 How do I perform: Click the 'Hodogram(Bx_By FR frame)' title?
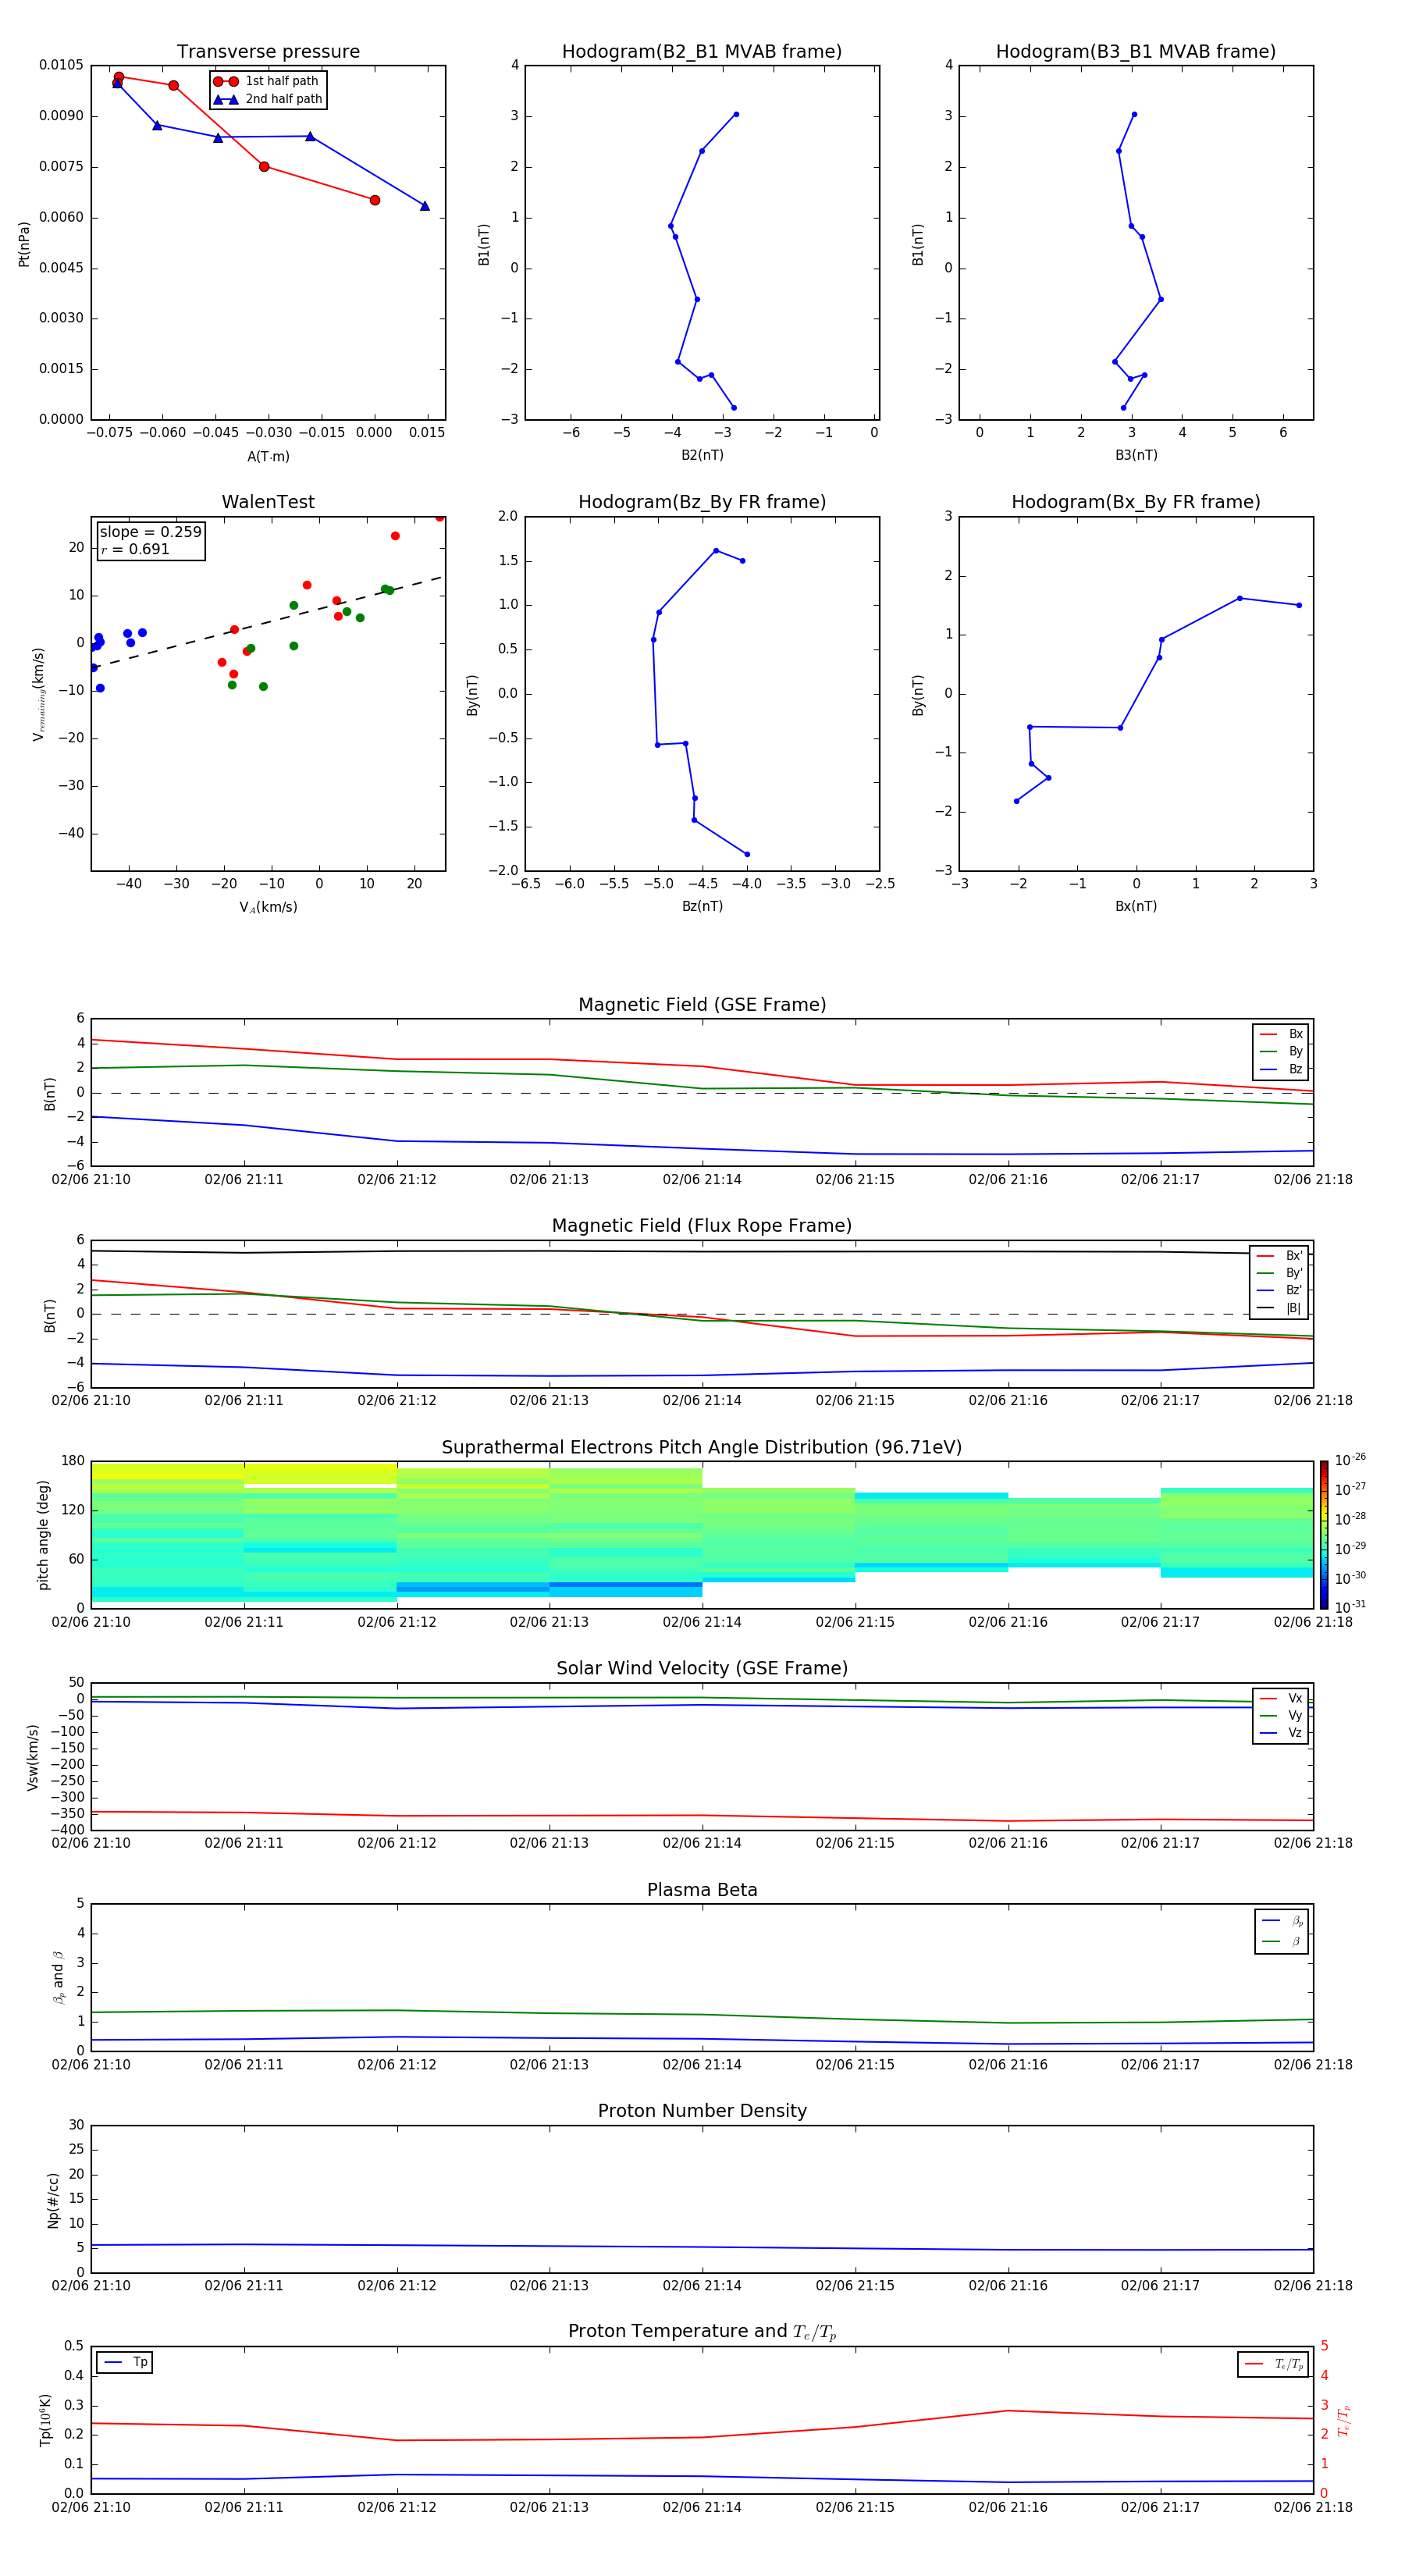point(1136,502)
